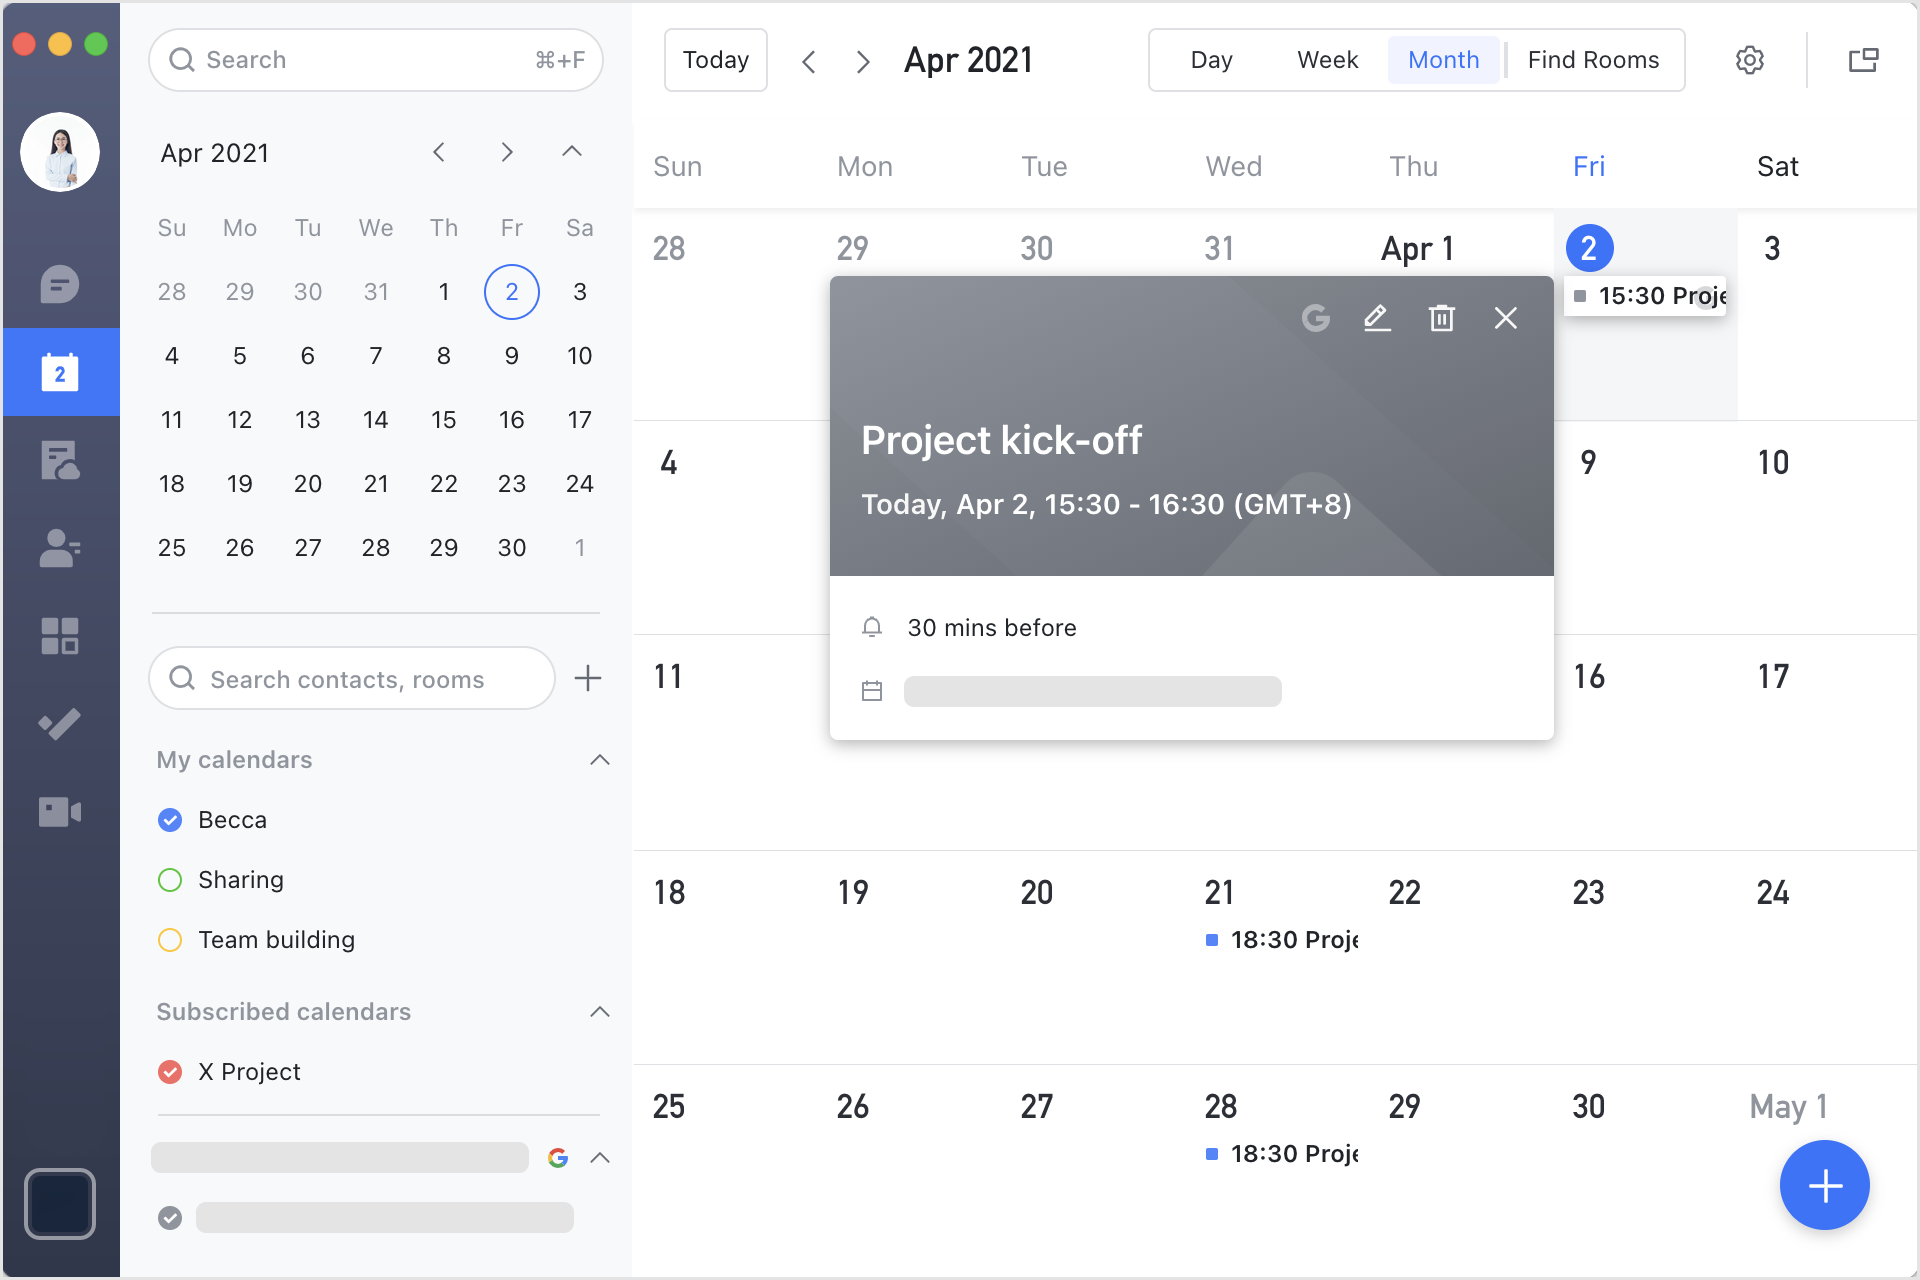Screen dimensions: 1920x1280
Task: Click the color square beside the 18:30 event
Action: 1212,940
